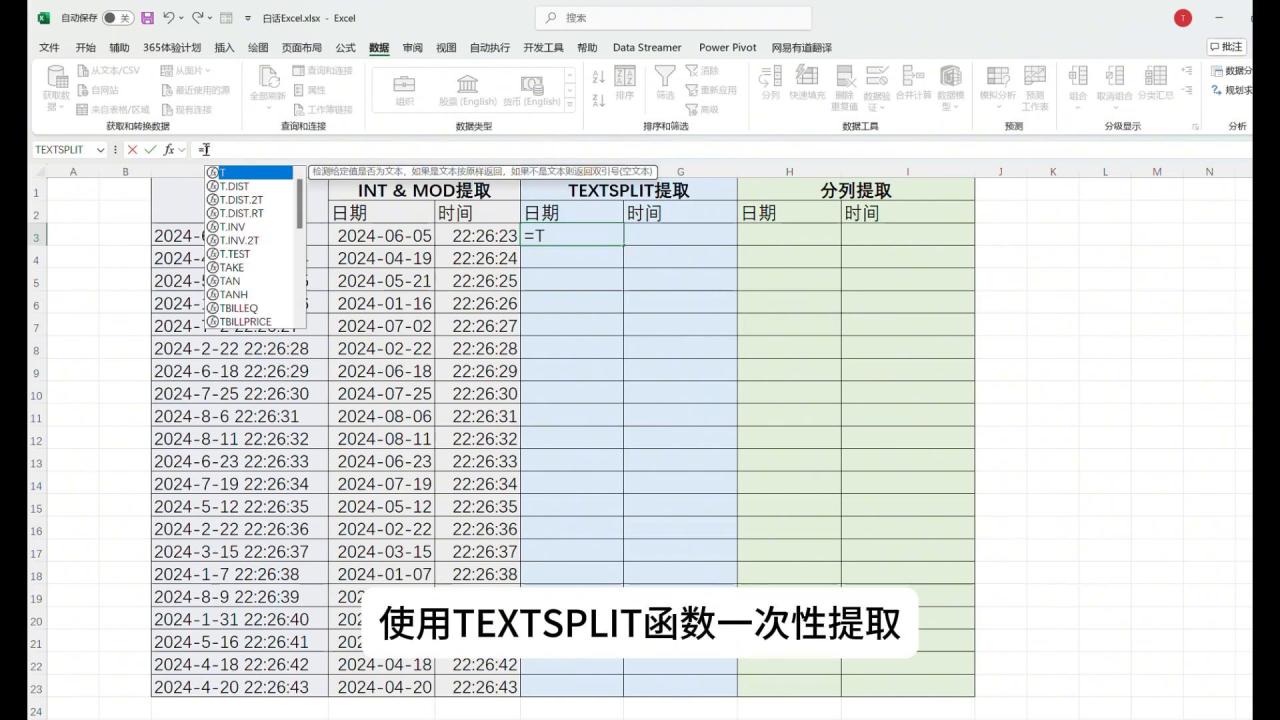
Task: Select the 组织 data type
Action: 405,90
